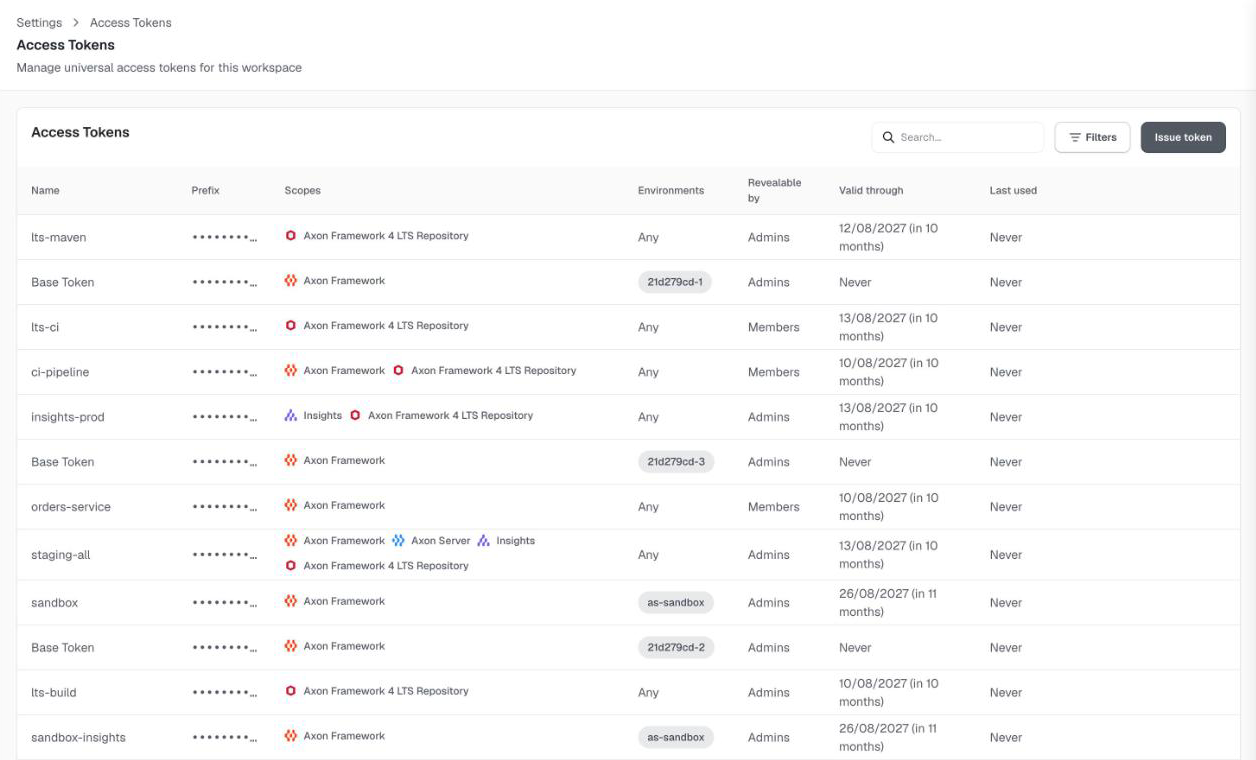Image resolution: width=1256 pixels, height=760 pixels.
Task: Select the lts-maven token name
Action: (x=59, y=238)
